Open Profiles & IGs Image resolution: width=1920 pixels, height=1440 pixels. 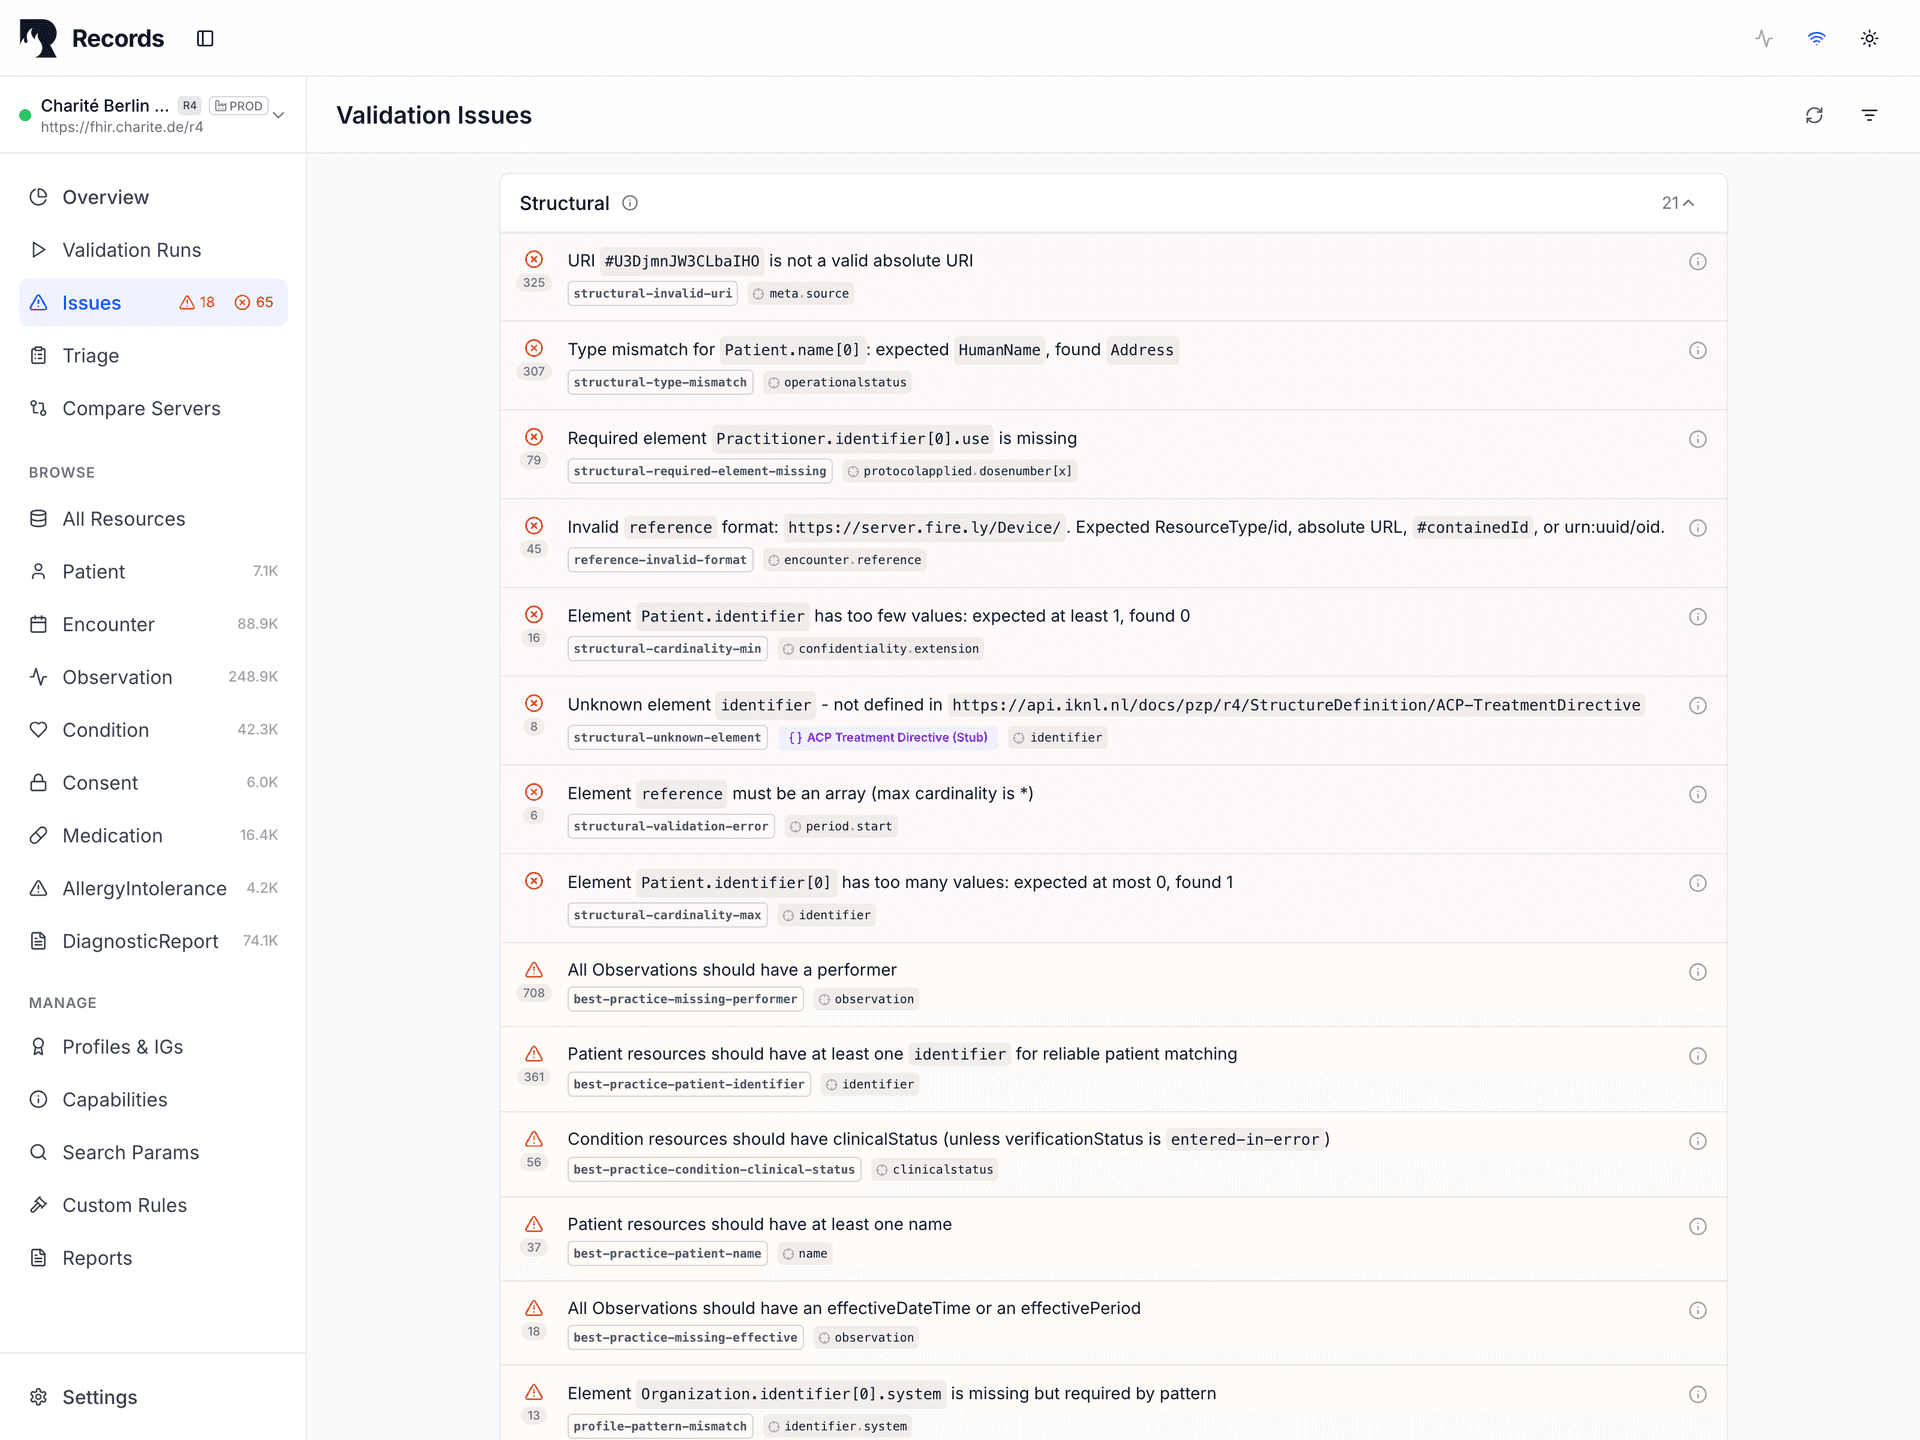pos(153,1046)
